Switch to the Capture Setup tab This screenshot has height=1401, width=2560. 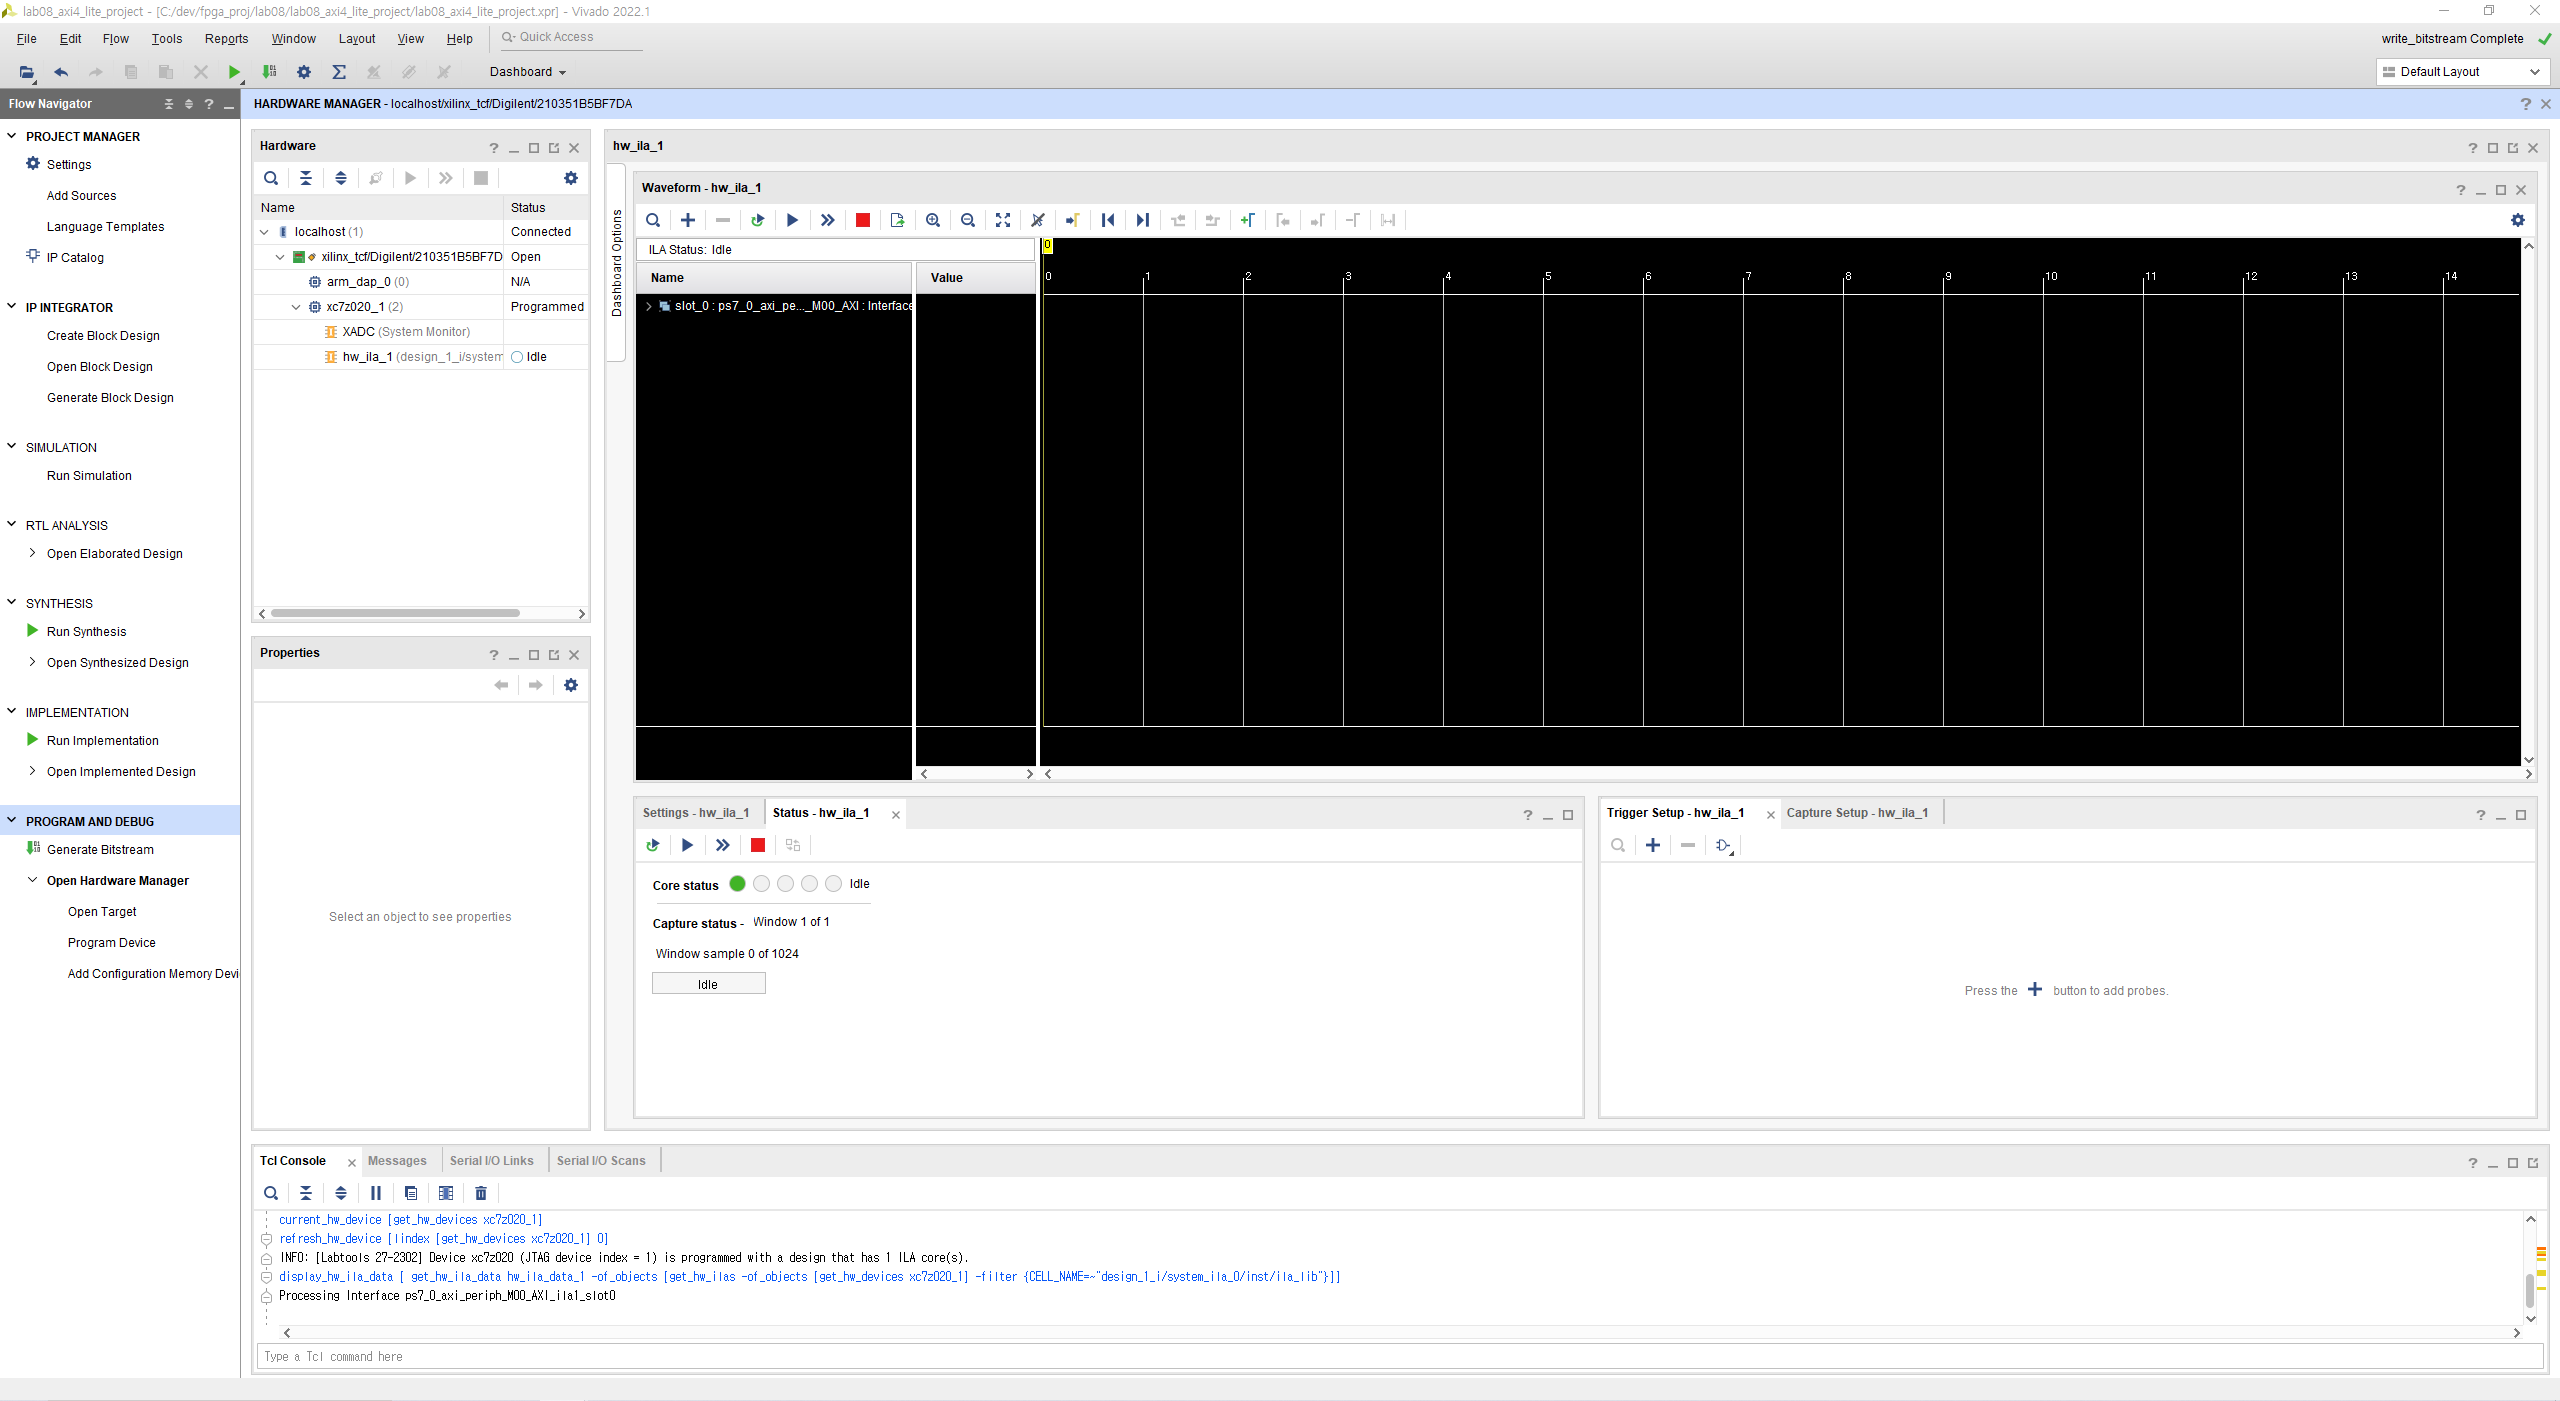pyautogui.click(x=1857, y=813)
